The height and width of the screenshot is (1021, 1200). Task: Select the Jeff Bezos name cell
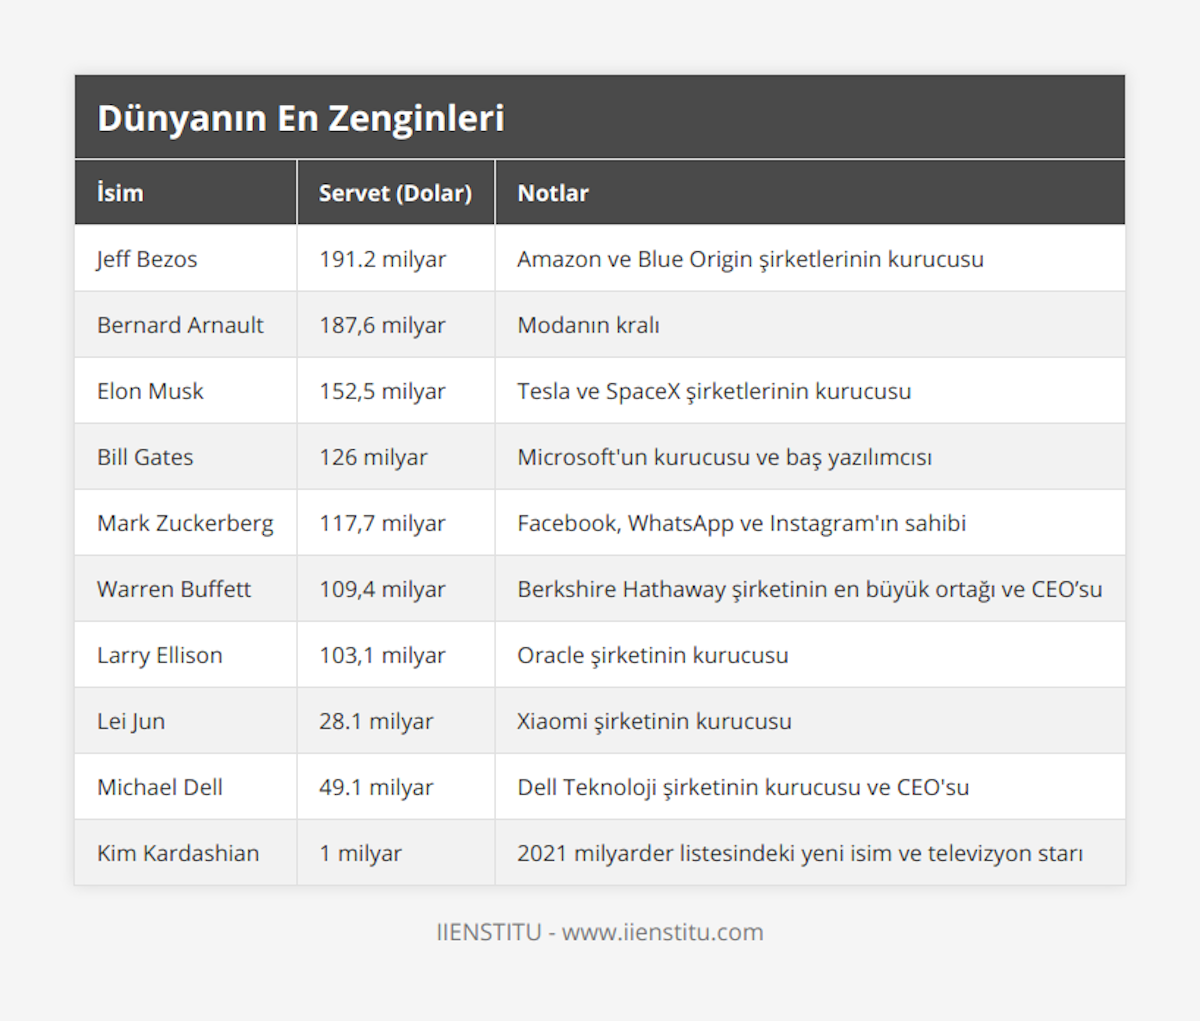(147, 259)
